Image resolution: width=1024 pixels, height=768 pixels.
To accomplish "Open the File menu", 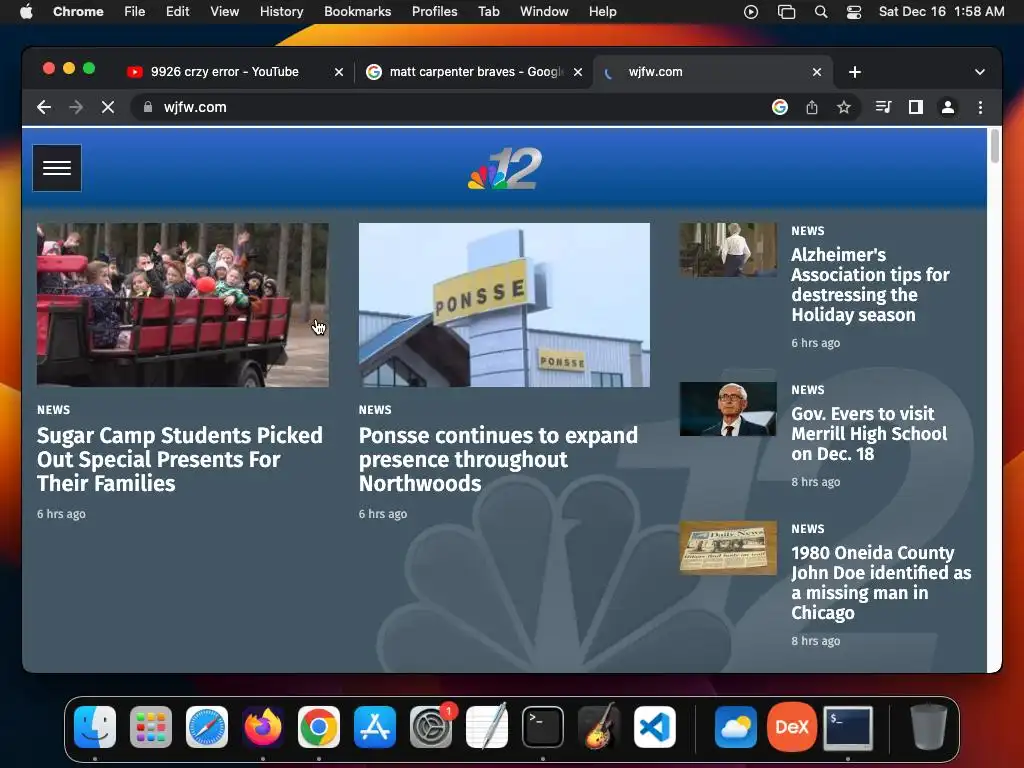I will pyautogui.click(x=135, y=11).
